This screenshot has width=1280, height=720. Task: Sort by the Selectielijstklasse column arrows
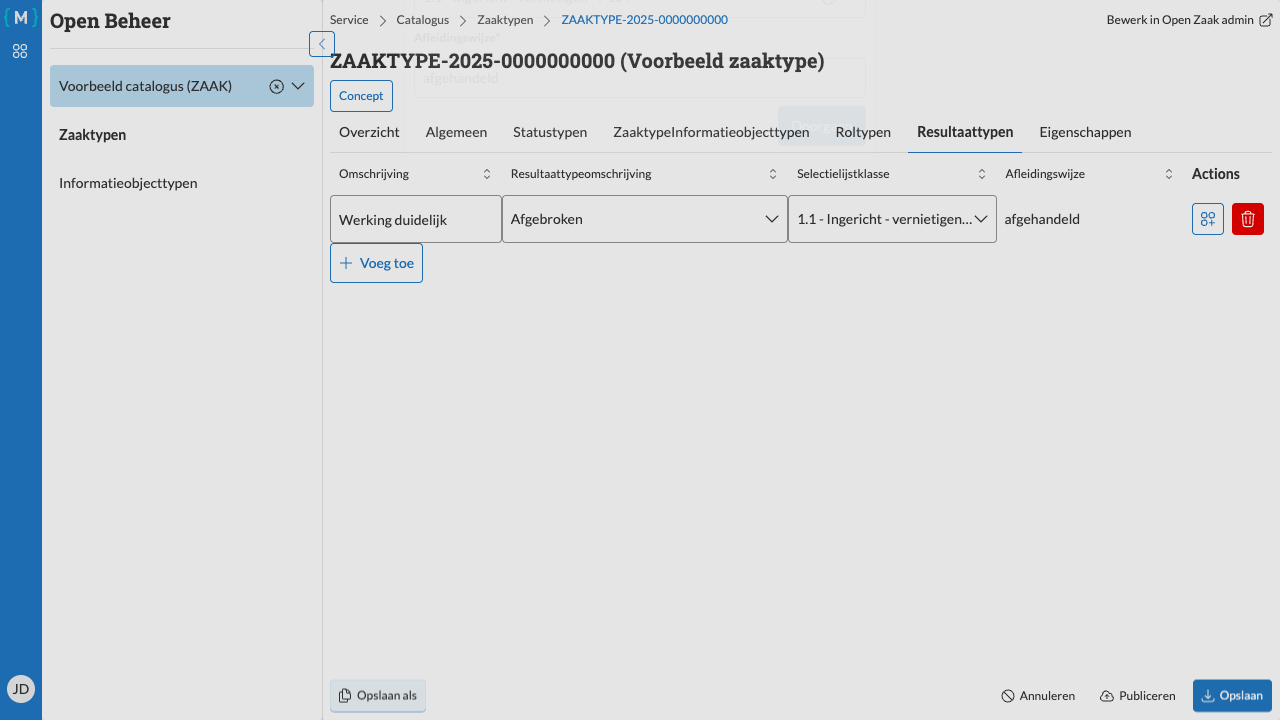coord(982,174)
